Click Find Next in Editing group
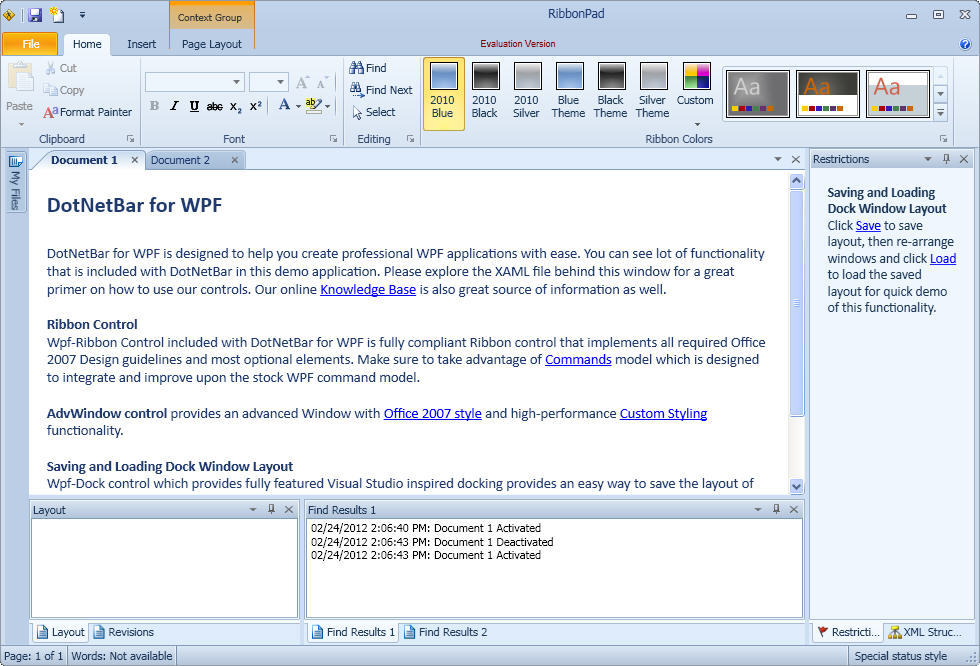 381,89
